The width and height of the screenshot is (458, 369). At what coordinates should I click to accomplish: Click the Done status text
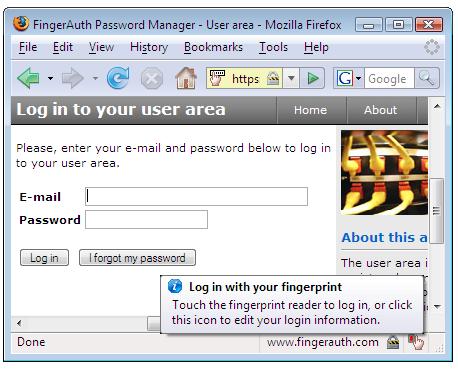(31, 342)
